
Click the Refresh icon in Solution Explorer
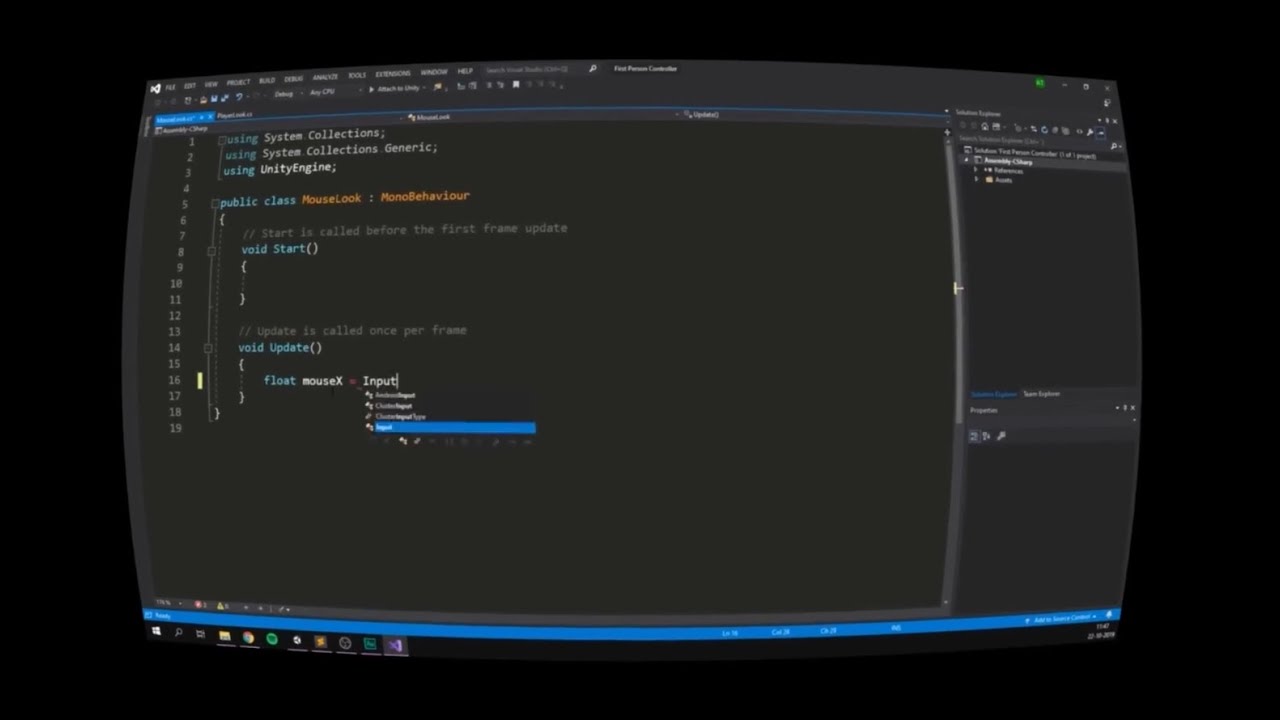coord(1044,129)
